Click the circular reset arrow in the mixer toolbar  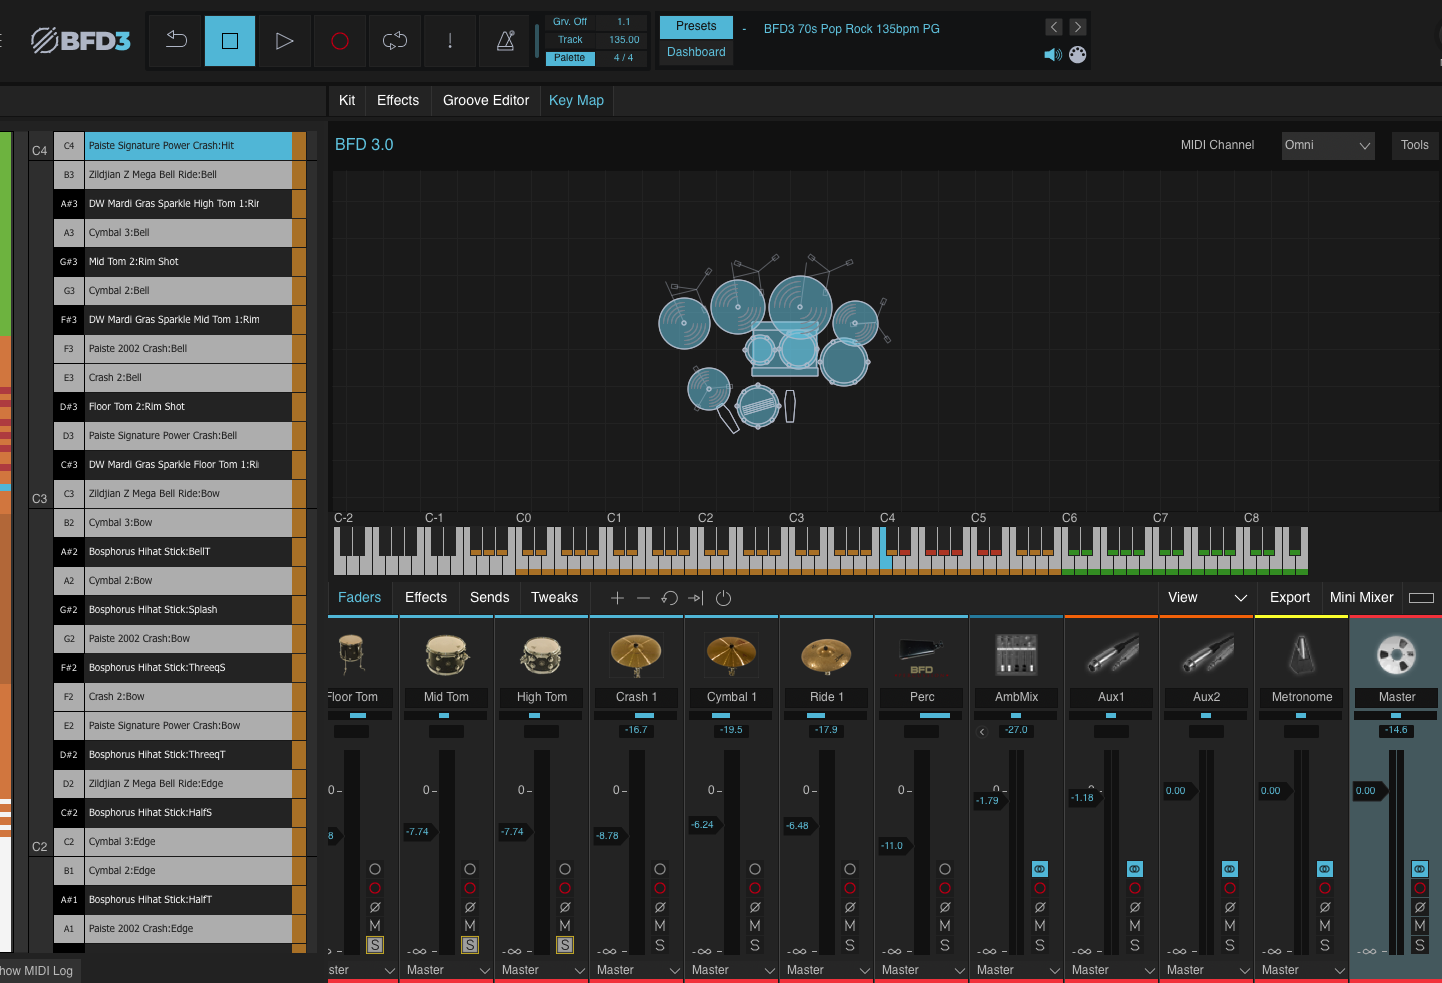[670, 598]
